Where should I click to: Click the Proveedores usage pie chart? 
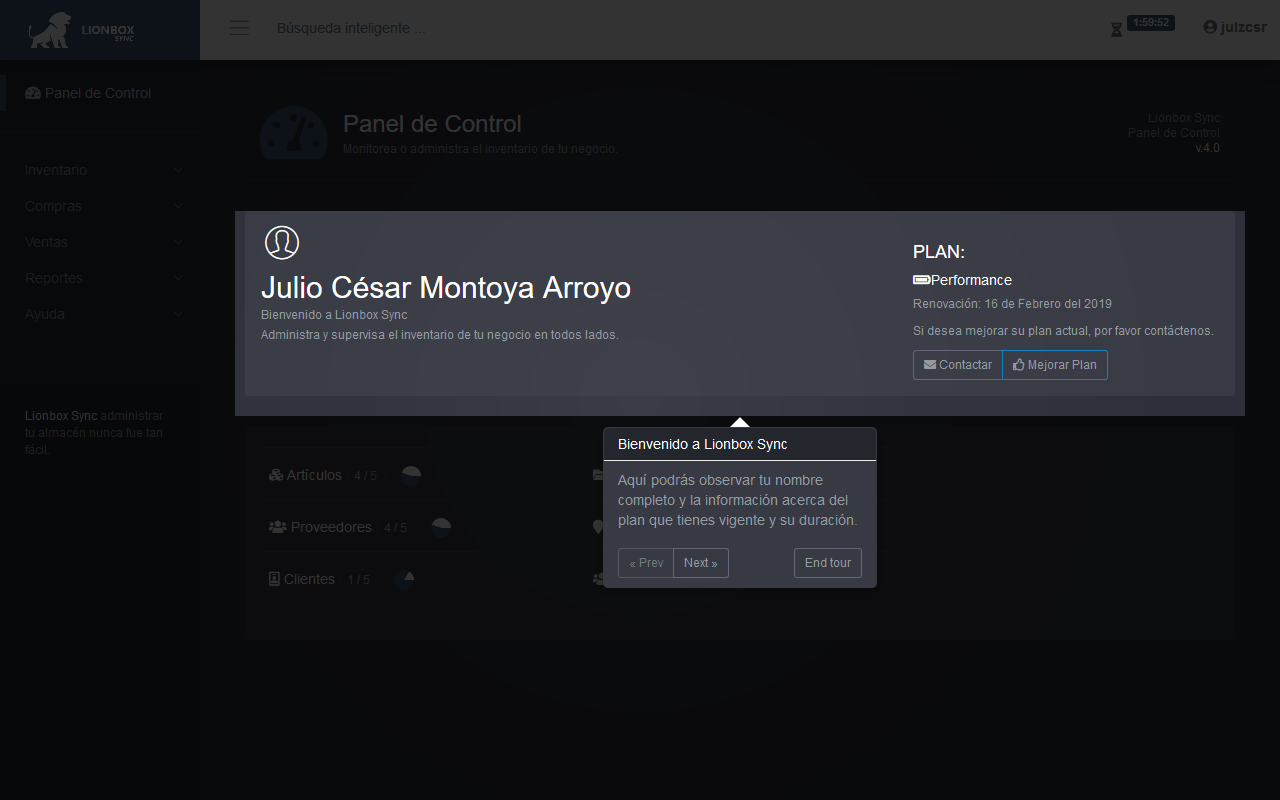441,528
